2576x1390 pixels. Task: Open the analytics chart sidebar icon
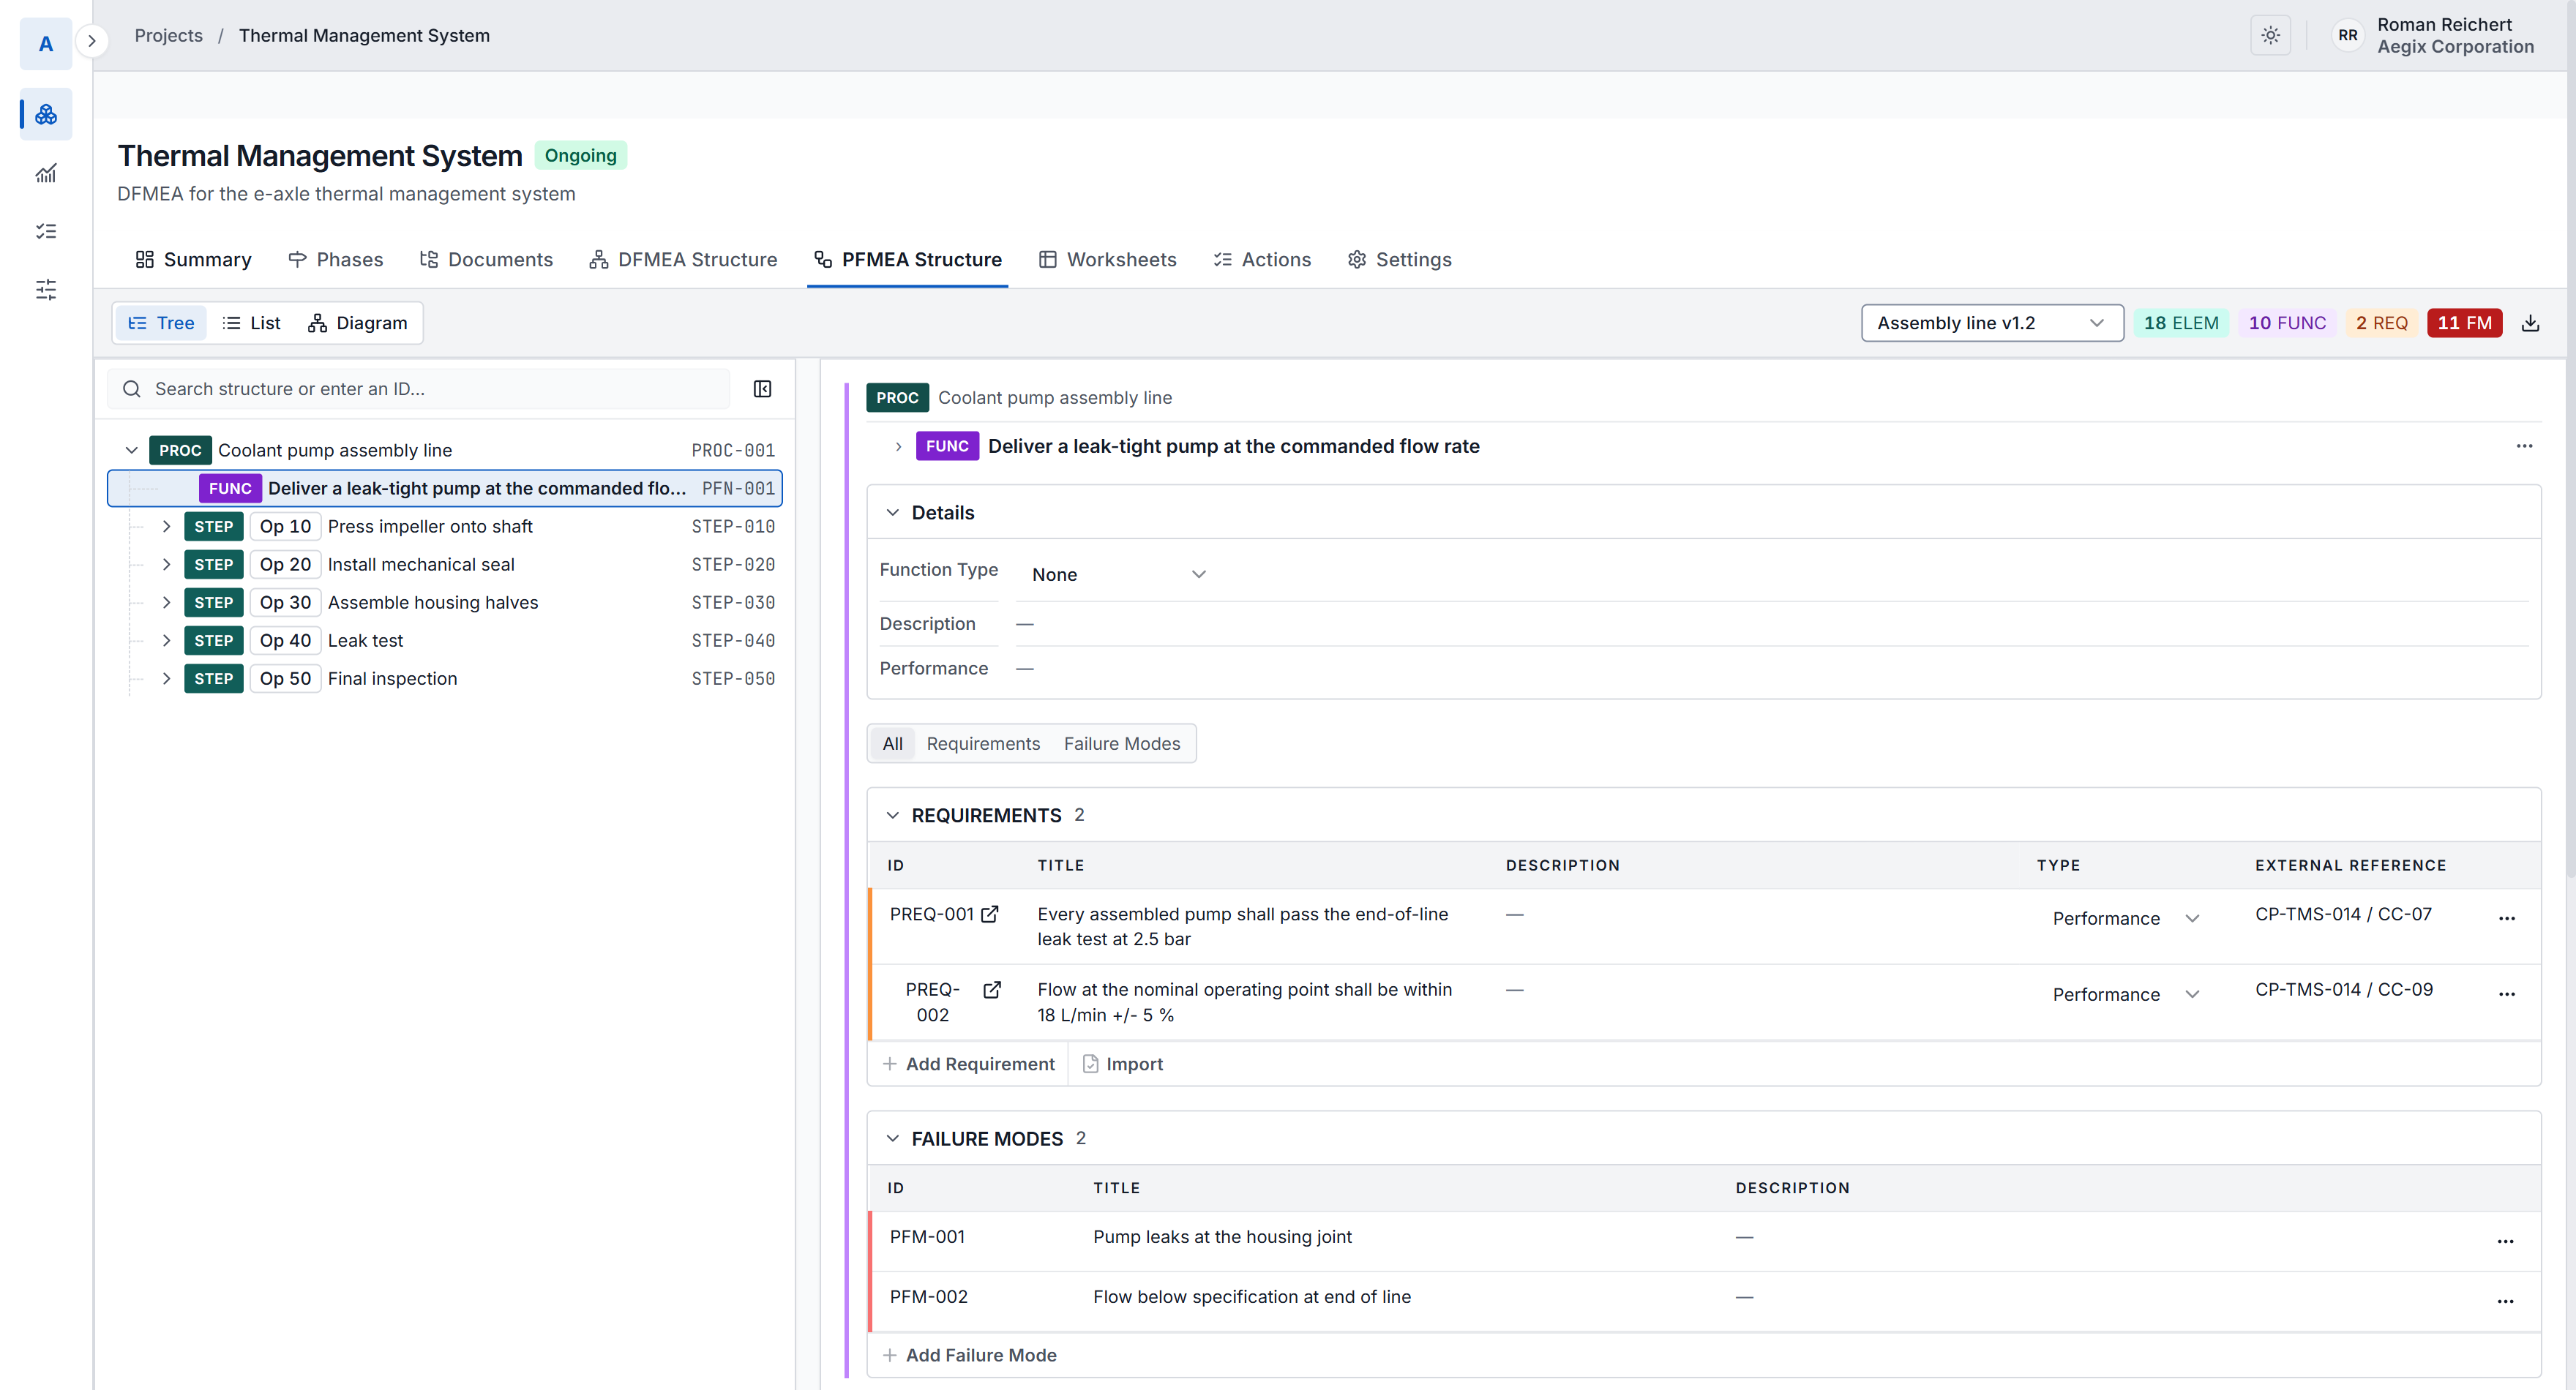[46, 173]
